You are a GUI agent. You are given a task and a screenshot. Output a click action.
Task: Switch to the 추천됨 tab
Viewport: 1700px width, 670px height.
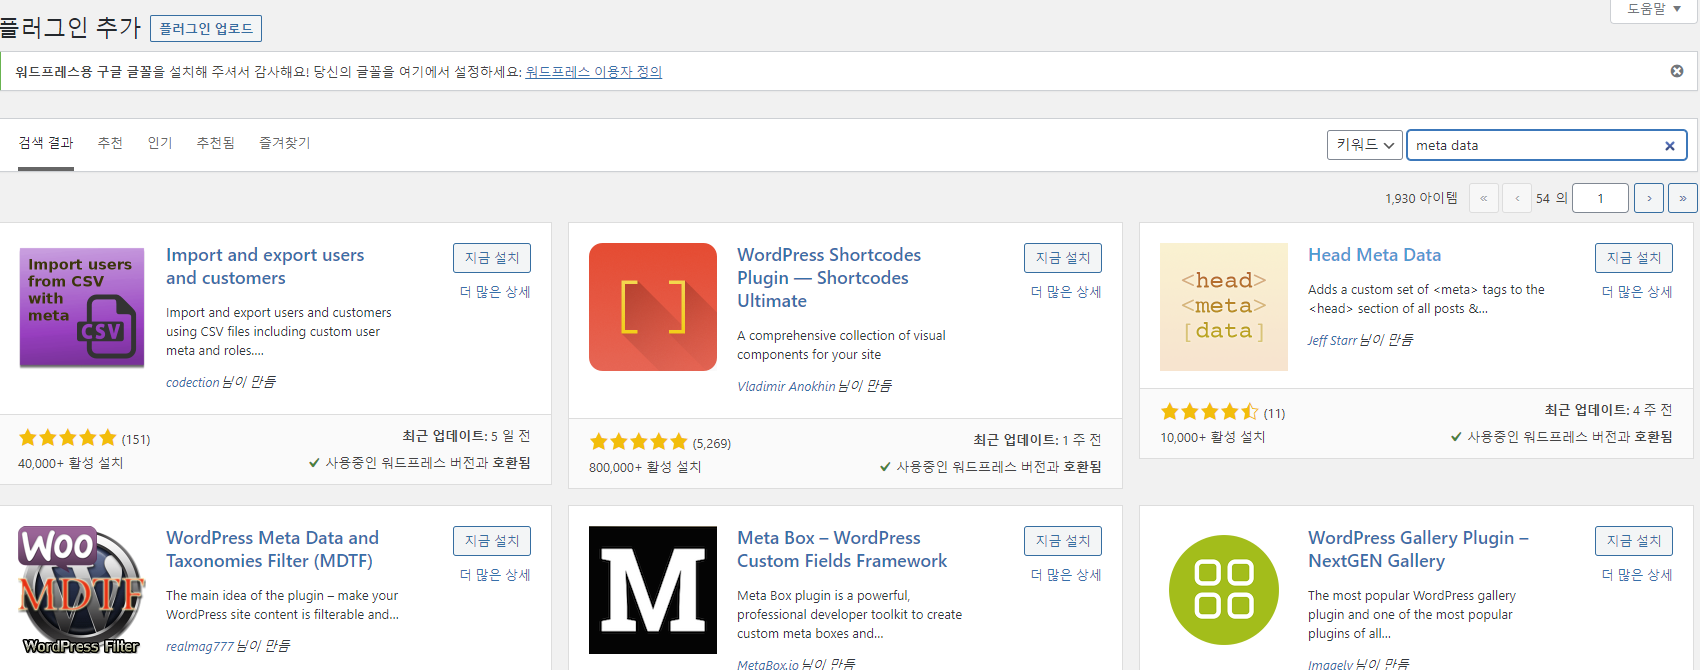click(x=216, y=144)
